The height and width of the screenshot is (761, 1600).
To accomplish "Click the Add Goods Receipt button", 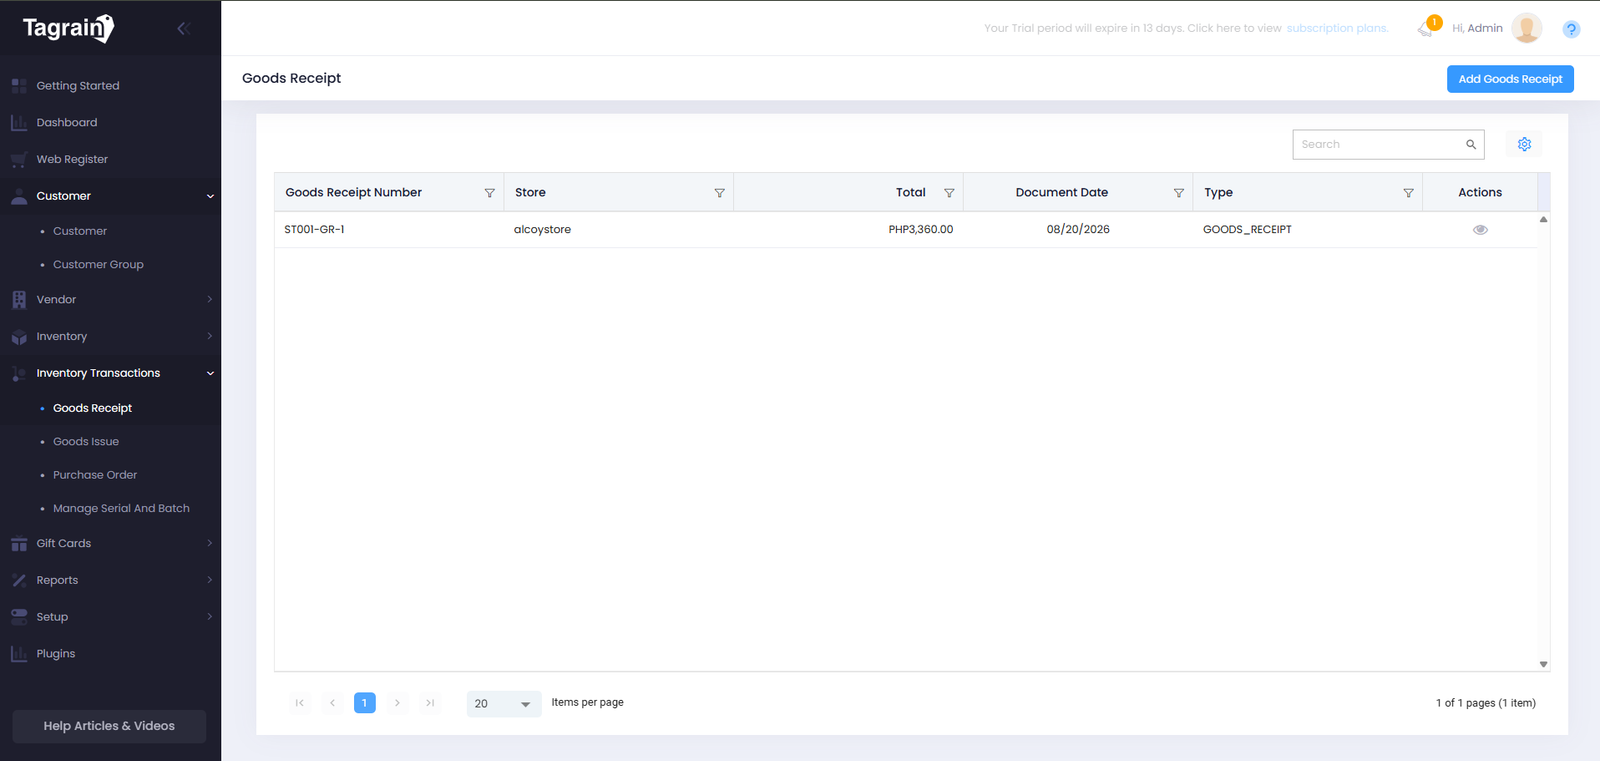I will [1510, 79].
